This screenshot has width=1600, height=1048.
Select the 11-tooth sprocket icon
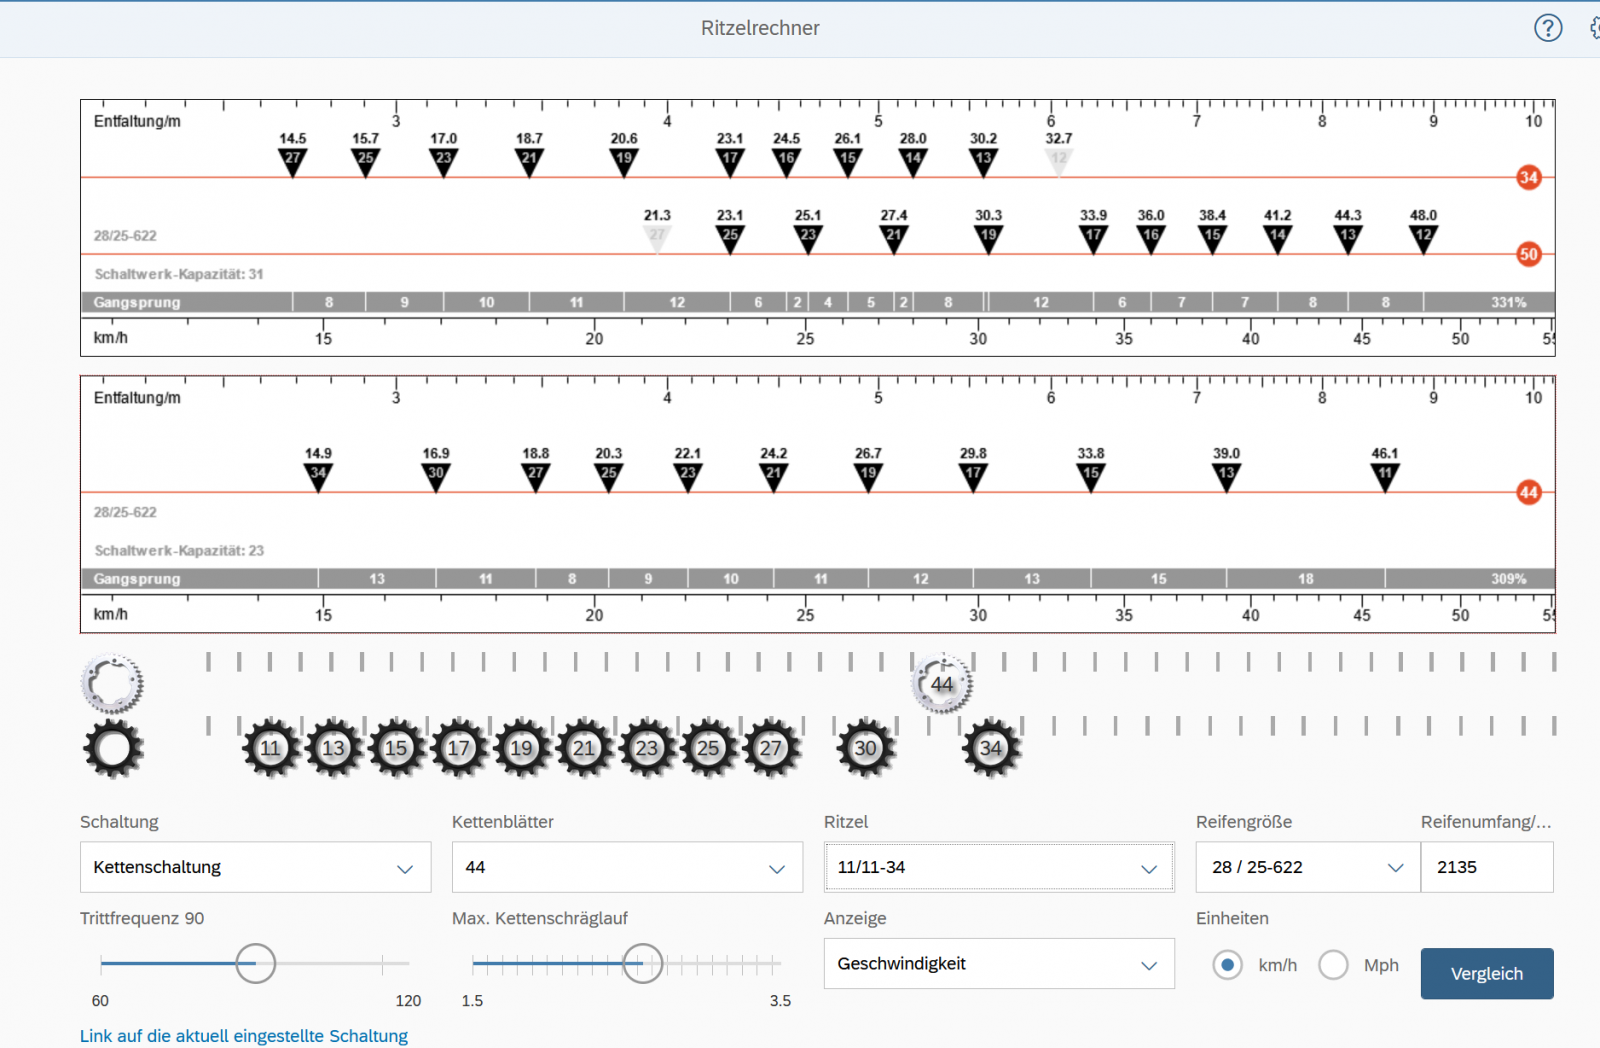(271, 748)
